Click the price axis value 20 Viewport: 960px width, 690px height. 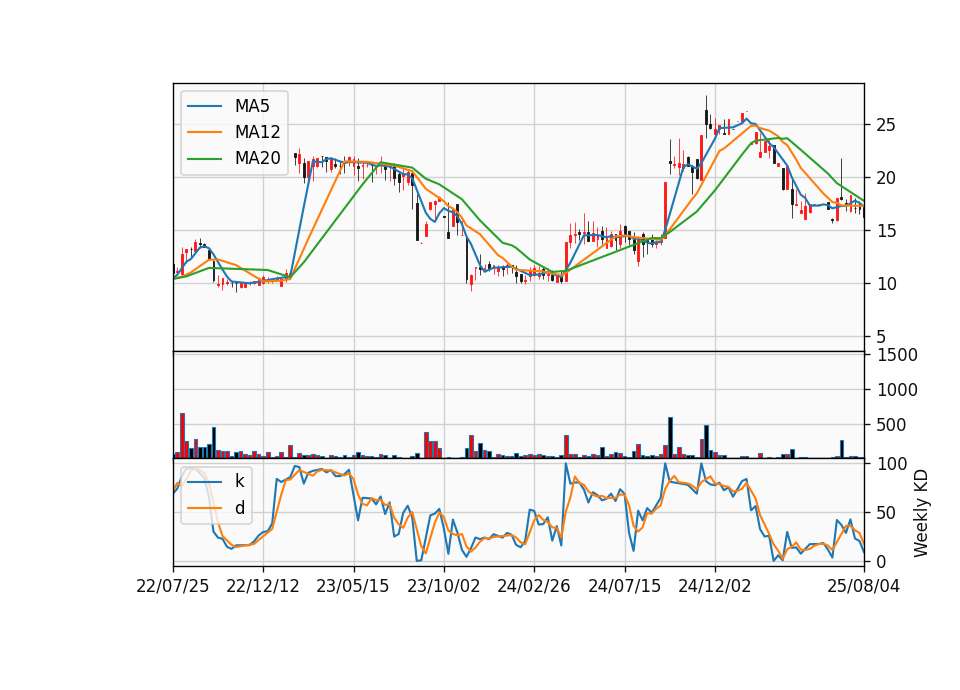[886, 178]
